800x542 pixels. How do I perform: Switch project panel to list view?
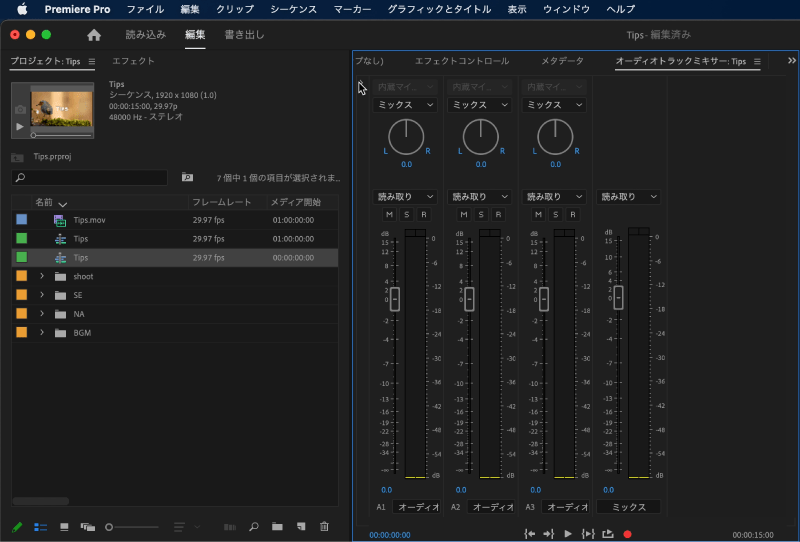[40, 527]
